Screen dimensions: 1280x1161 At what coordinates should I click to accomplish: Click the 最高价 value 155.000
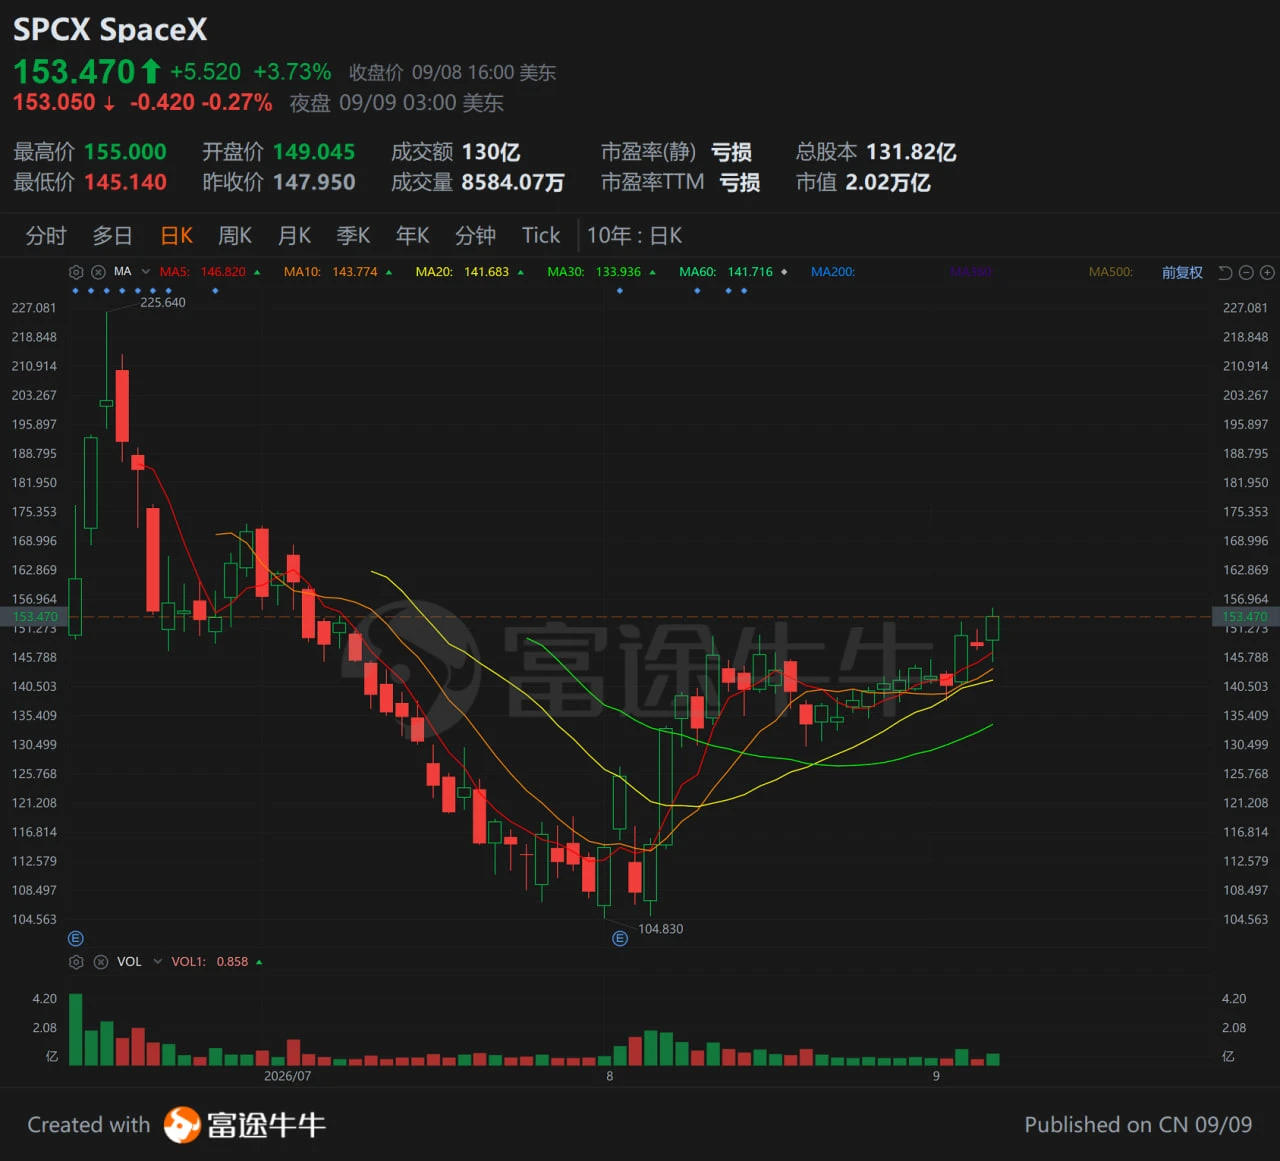pyautogui.click(x=125, y=152)
